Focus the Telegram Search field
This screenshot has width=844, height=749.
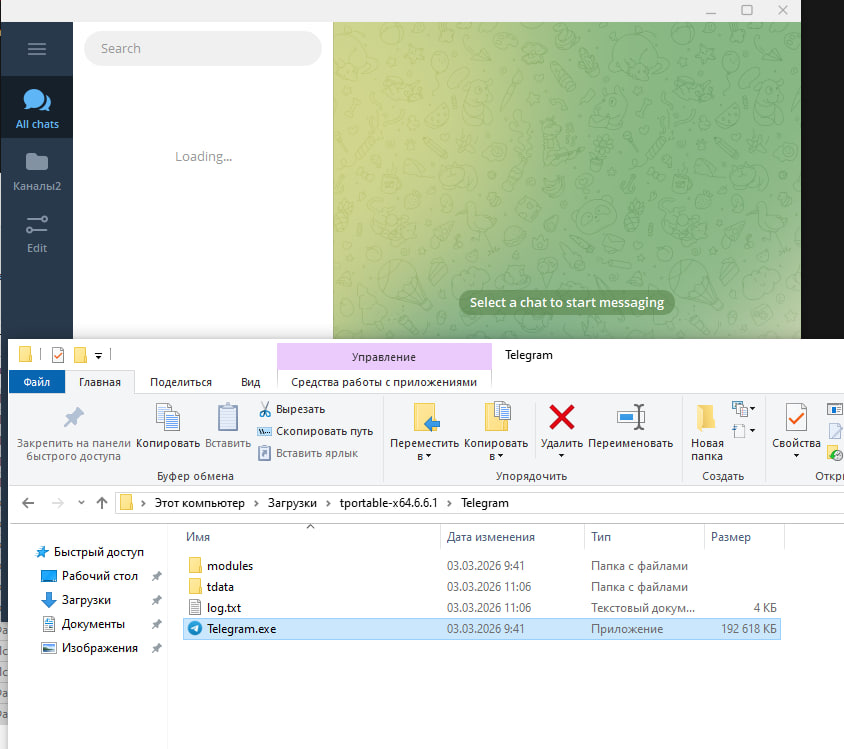pyautogui.click(x=203, y=48)
